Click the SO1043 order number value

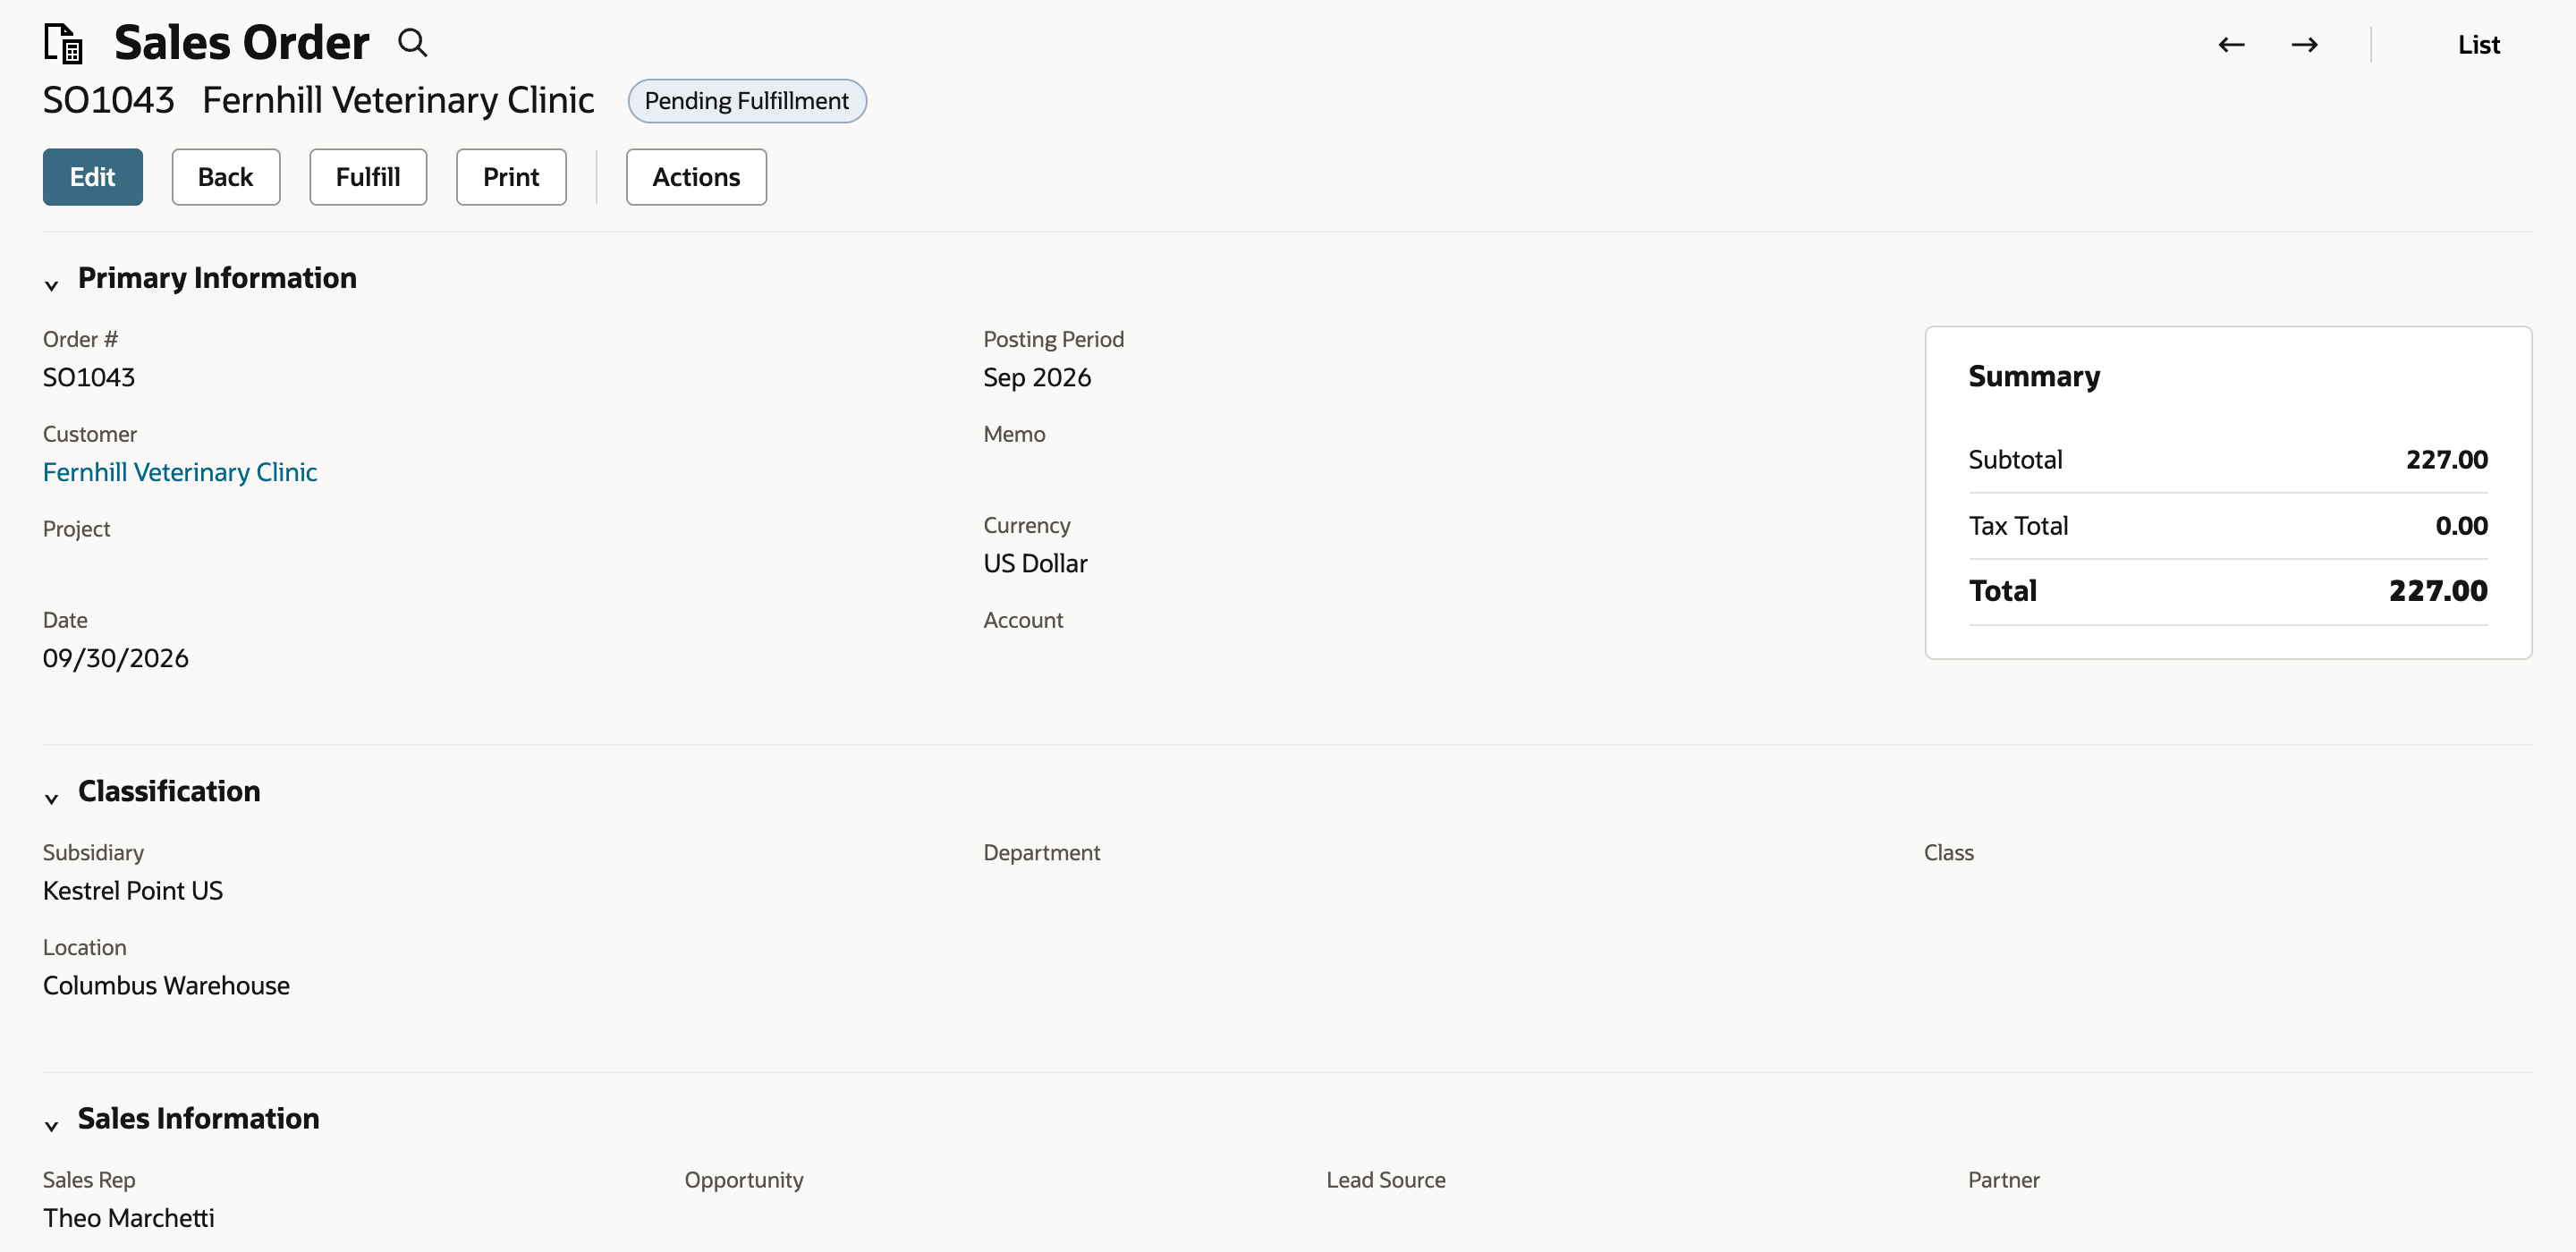click(x=89, y=377)
